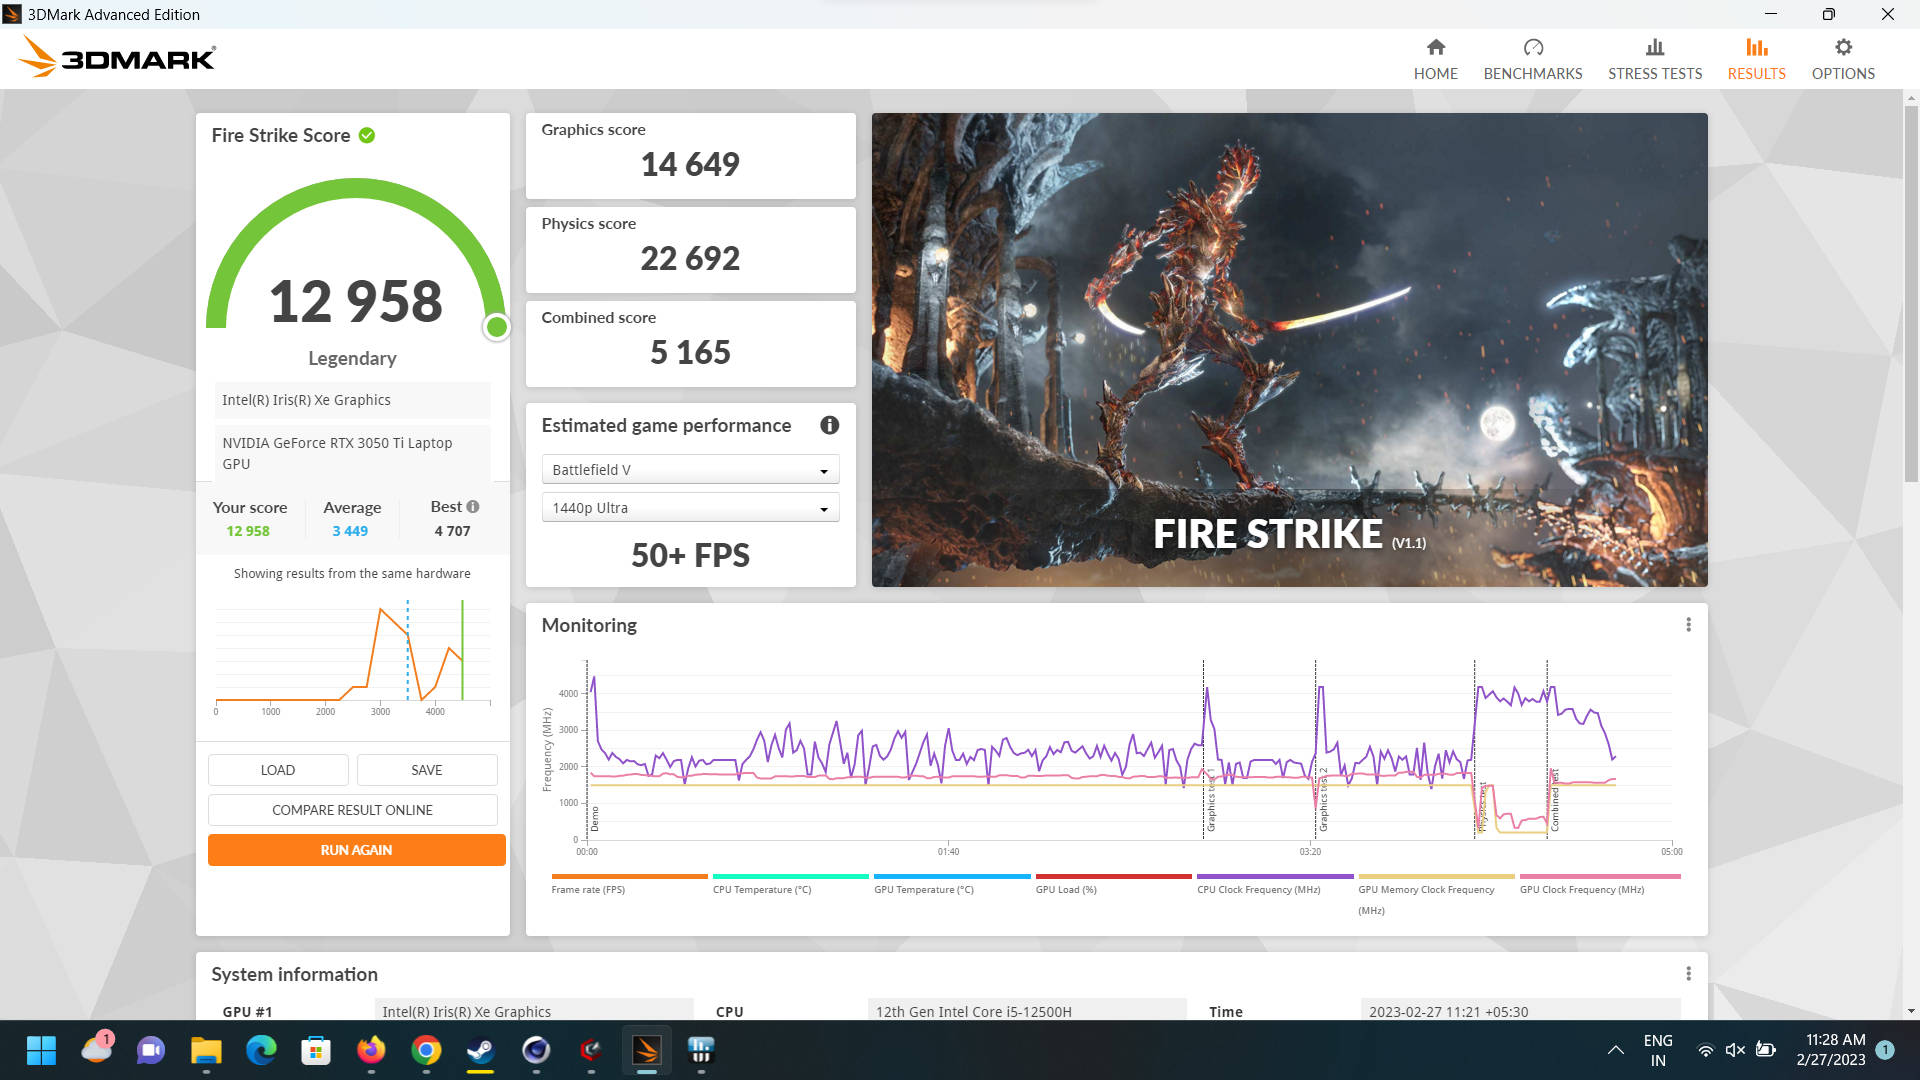The height and width of the screenshot is (1080, 1920).
Task: Open the Monitoring panel three-dot menu
Action: pos(1688,625)
